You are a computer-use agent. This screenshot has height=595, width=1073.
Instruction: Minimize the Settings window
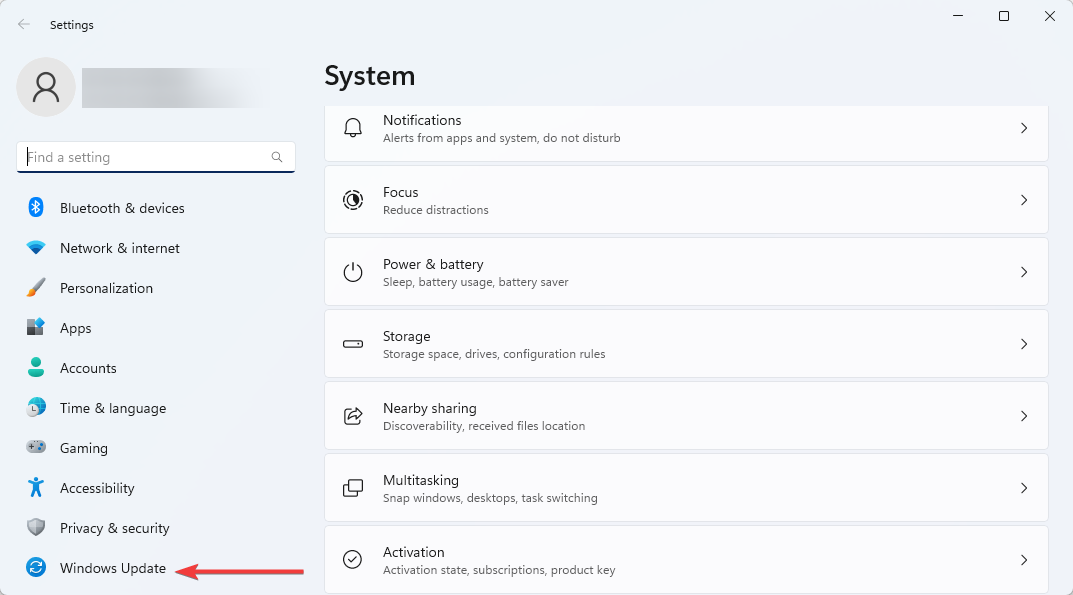pyautogui.click(x=958, y=16)
